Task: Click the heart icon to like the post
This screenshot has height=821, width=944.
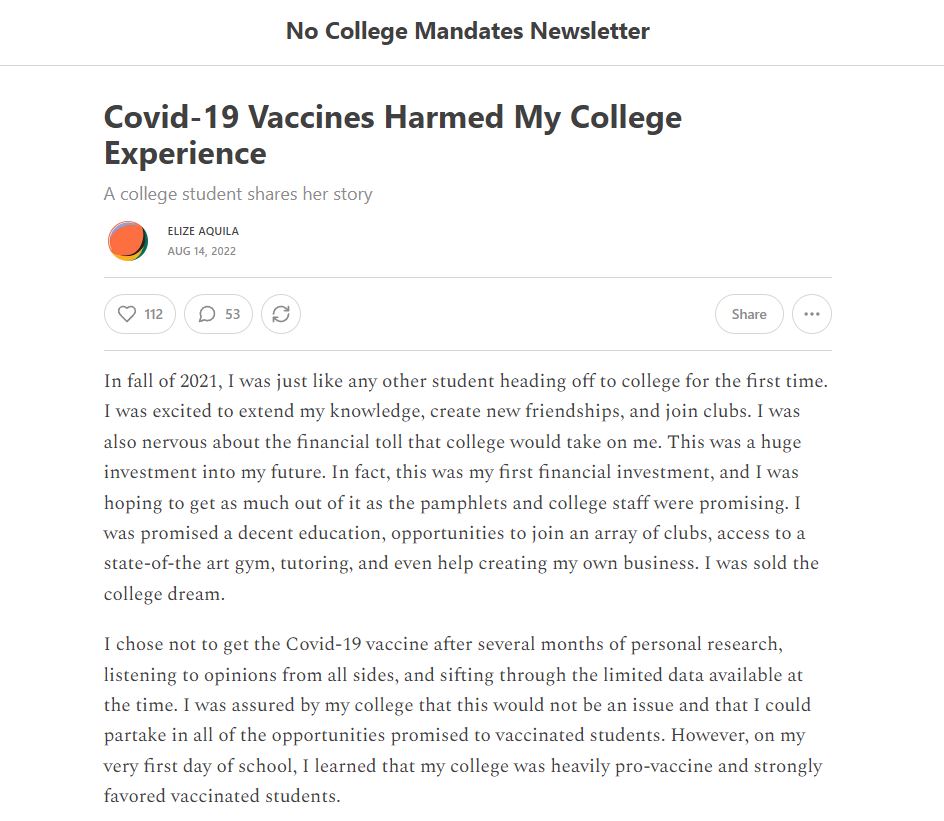Action: pos(127,314)
